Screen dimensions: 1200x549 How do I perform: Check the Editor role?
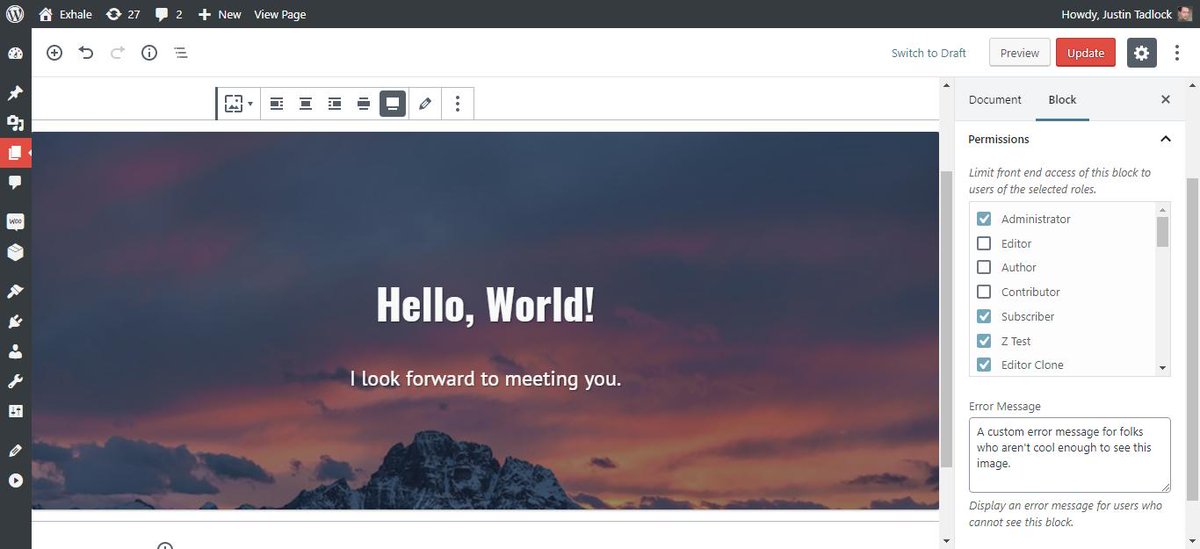coord(984,243)
